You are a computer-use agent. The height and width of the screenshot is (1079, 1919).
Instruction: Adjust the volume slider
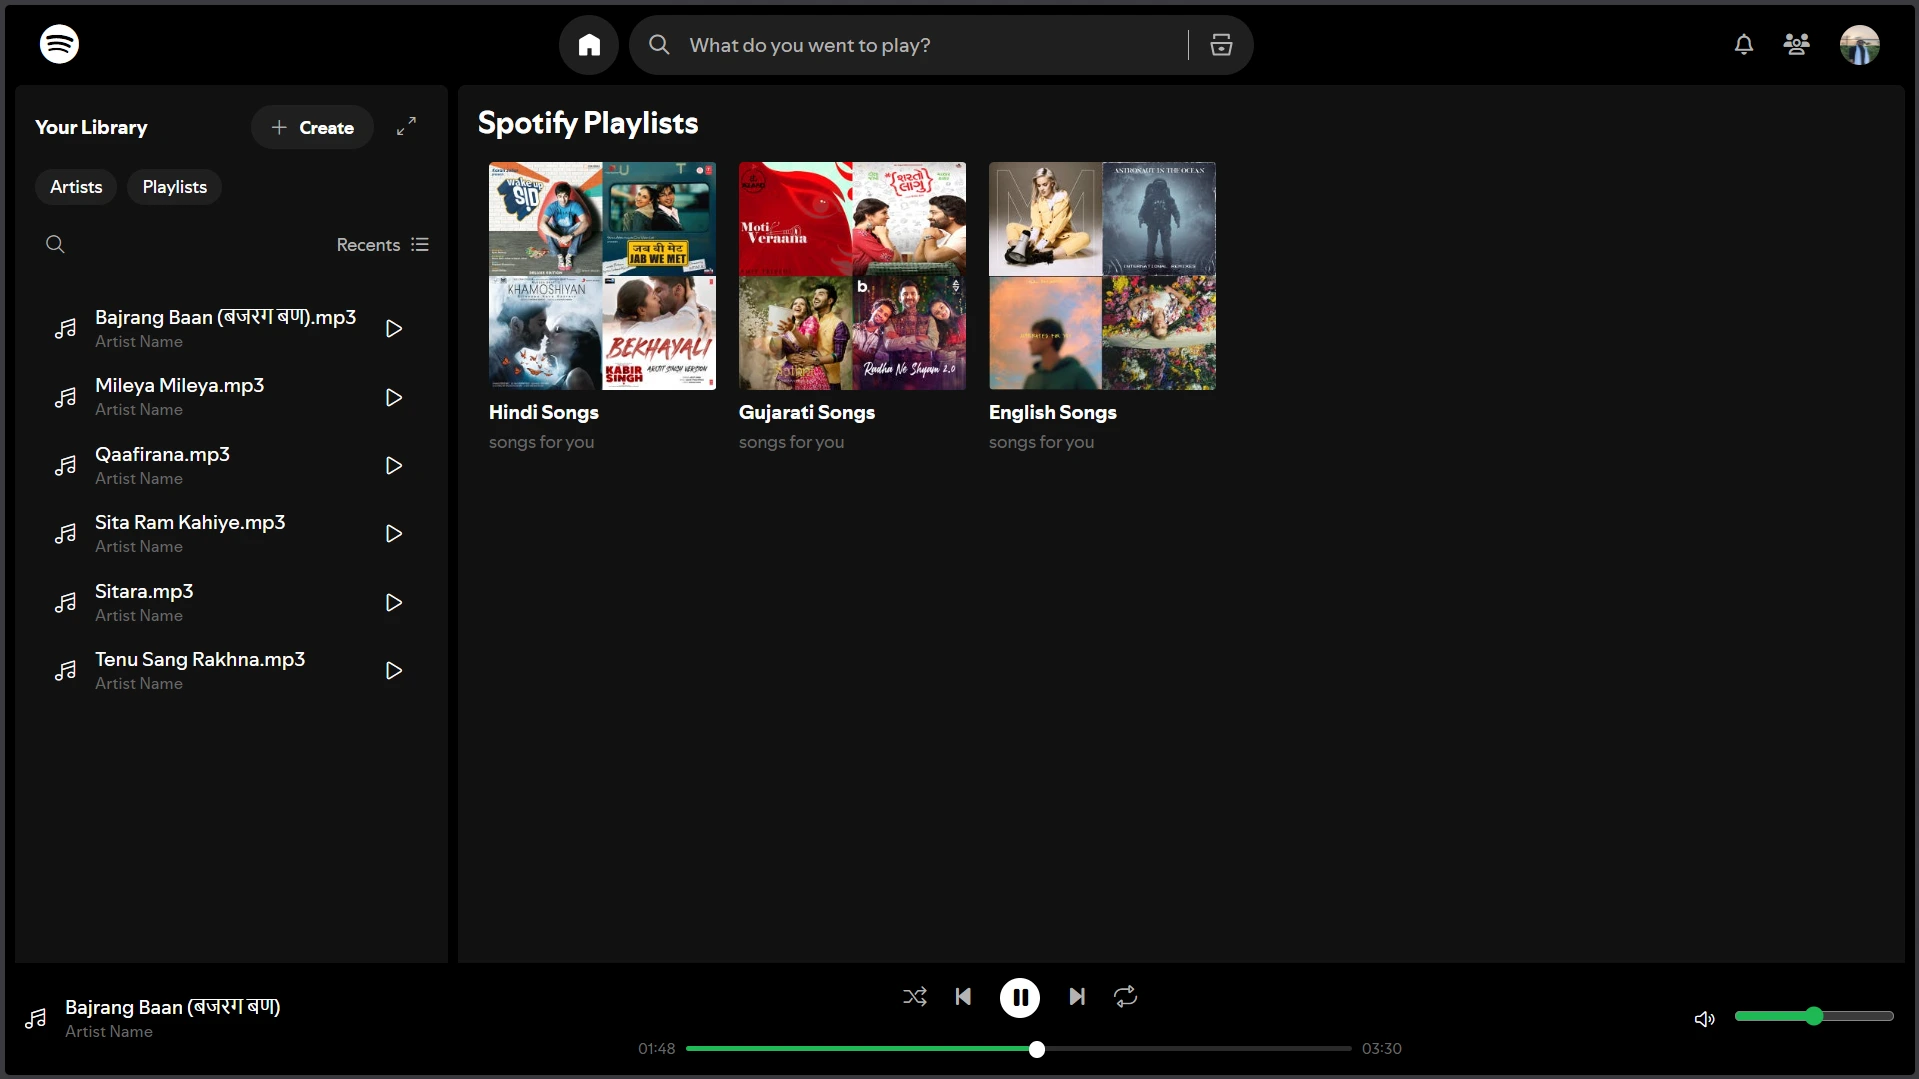click(1814, 1016)
